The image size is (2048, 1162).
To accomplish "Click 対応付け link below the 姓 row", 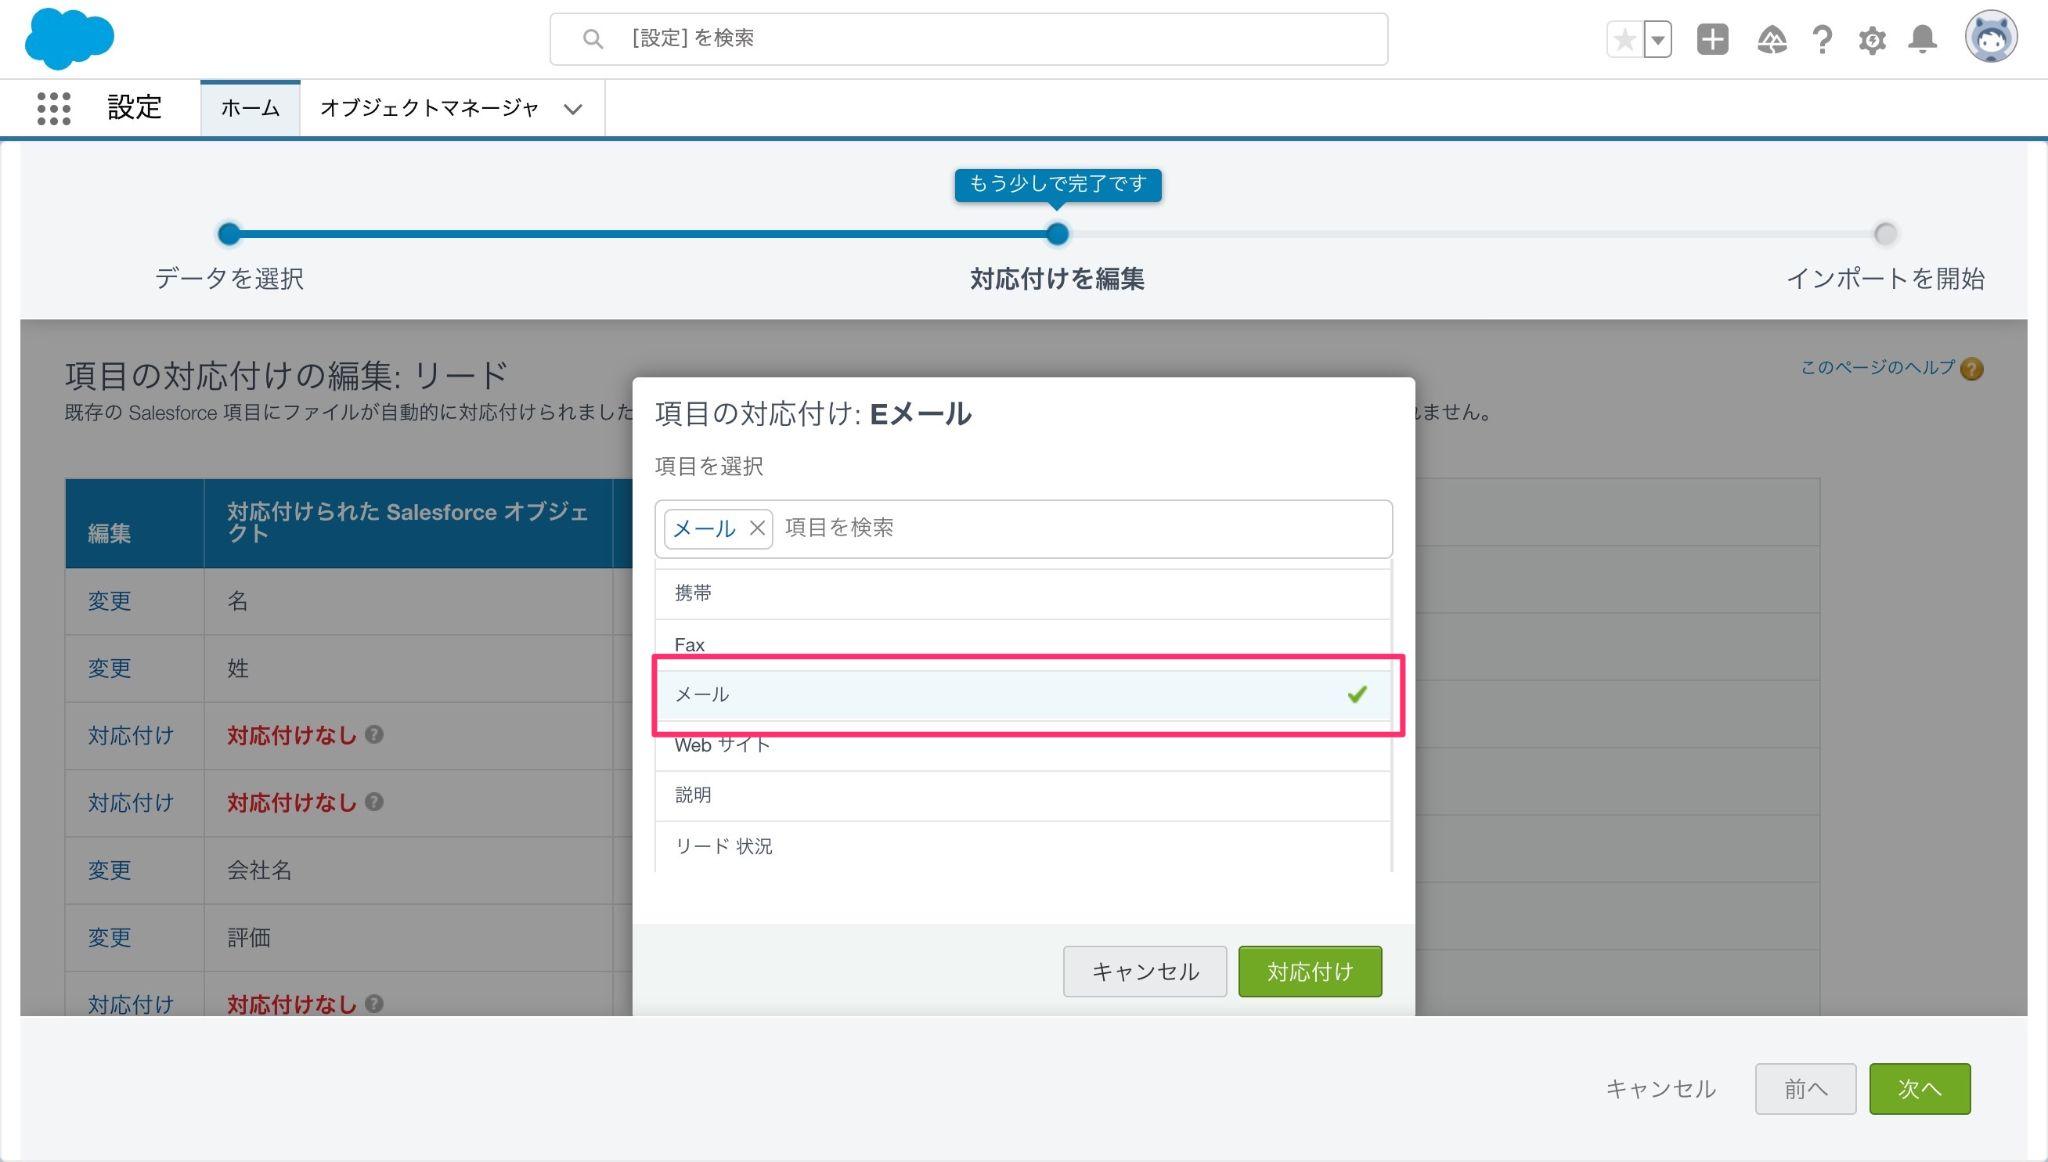I will coord(131,736).
